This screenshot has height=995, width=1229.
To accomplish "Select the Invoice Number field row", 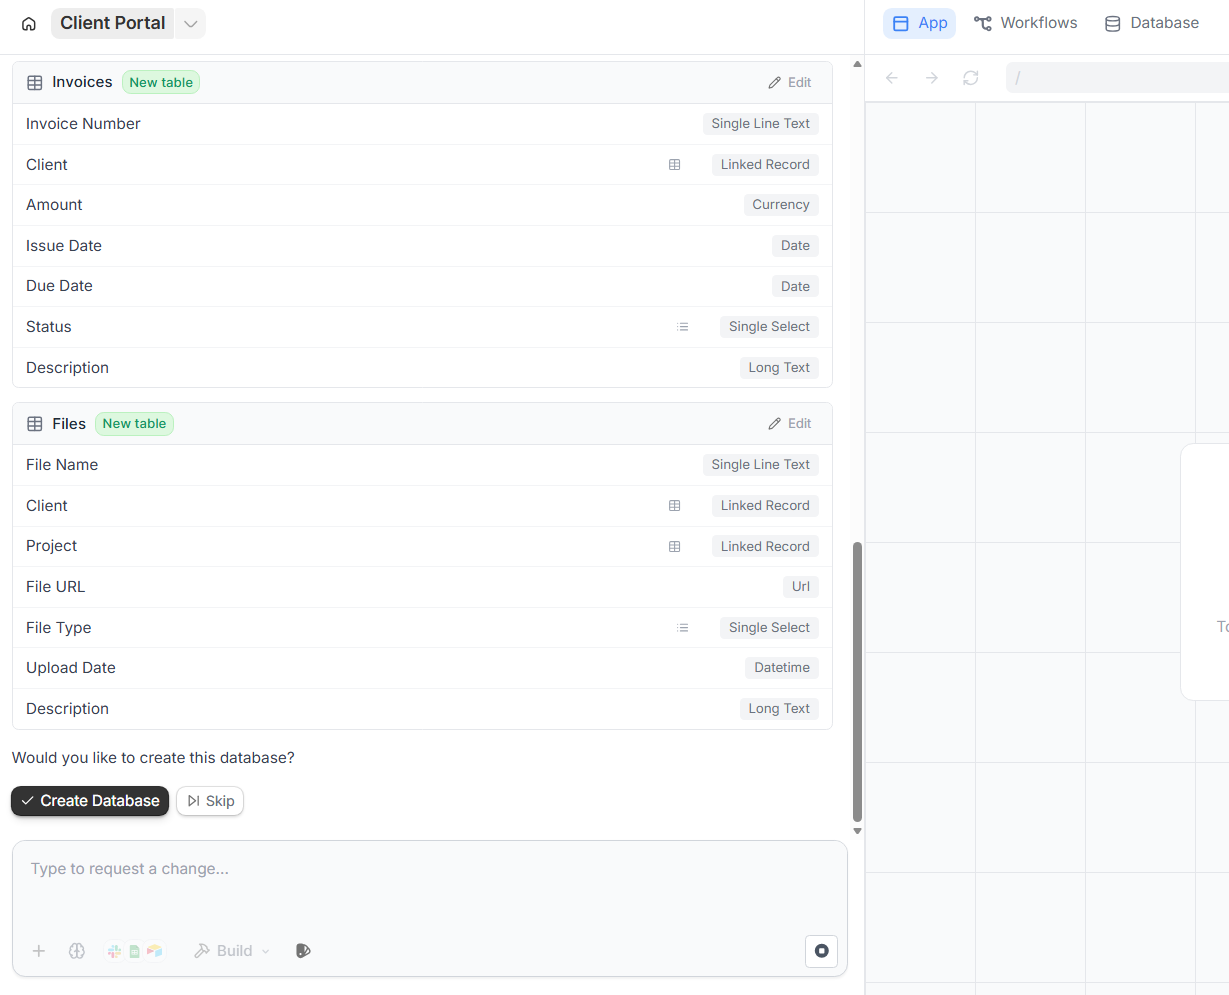I will pos(422,124).
